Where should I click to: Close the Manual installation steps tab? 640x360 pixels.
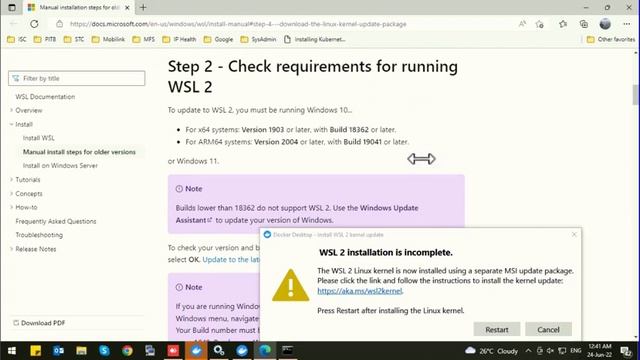[127, 7]
